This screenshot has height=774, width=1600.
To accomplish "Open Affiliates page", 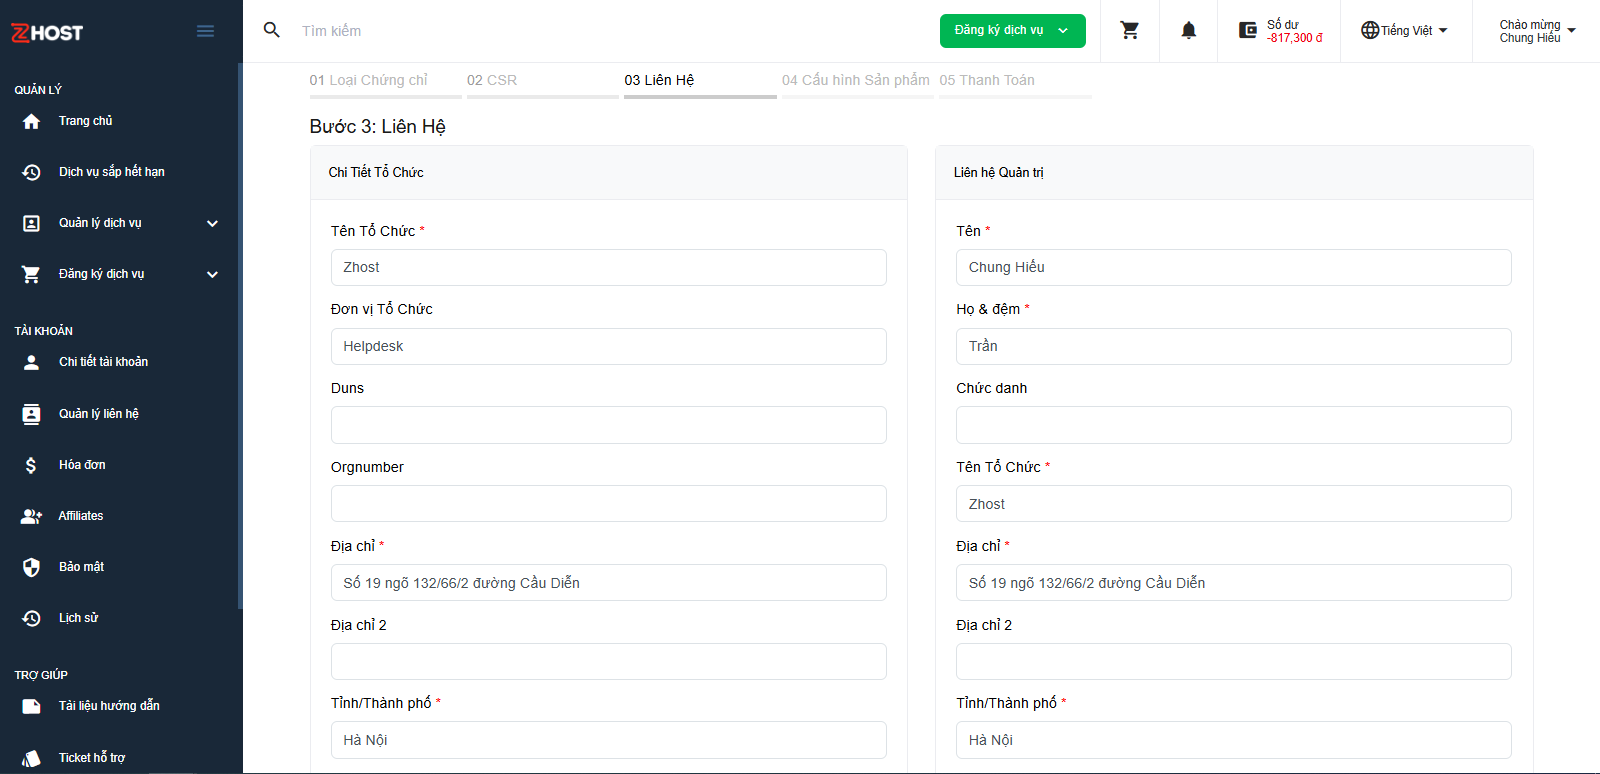I will [80, 516].
